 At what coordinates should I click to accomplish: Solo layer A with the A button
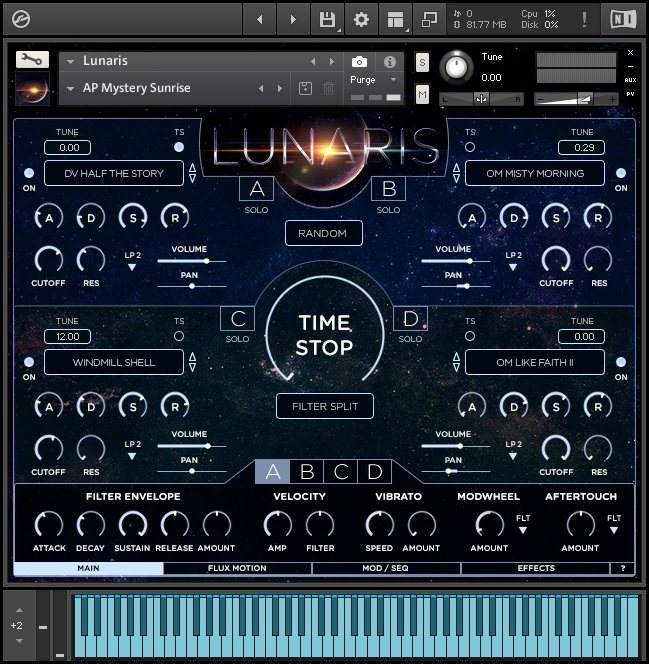[x=257, y=189]
